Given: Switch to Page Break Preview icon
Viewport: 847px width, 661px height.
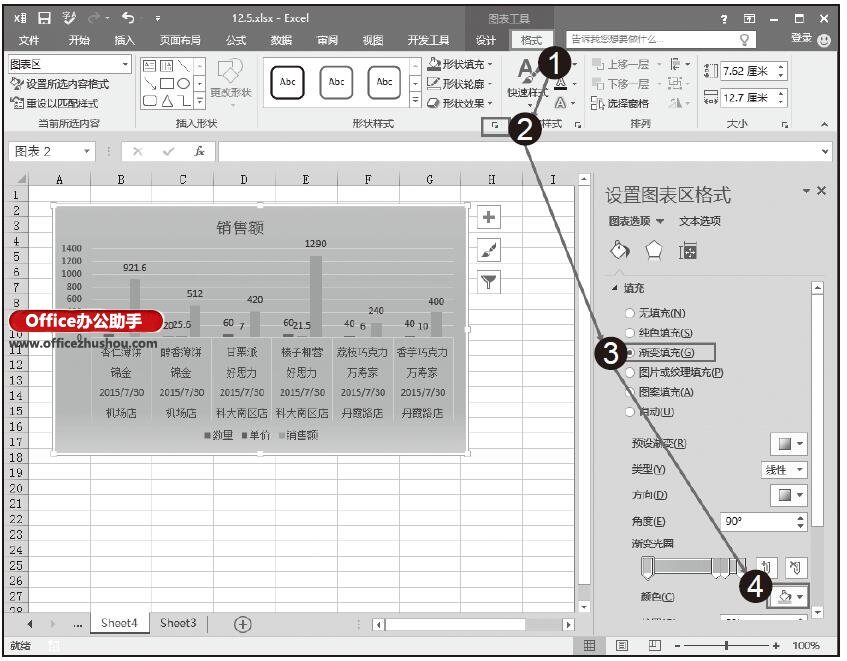Looking at the screenshot, I should coord(655,645).
